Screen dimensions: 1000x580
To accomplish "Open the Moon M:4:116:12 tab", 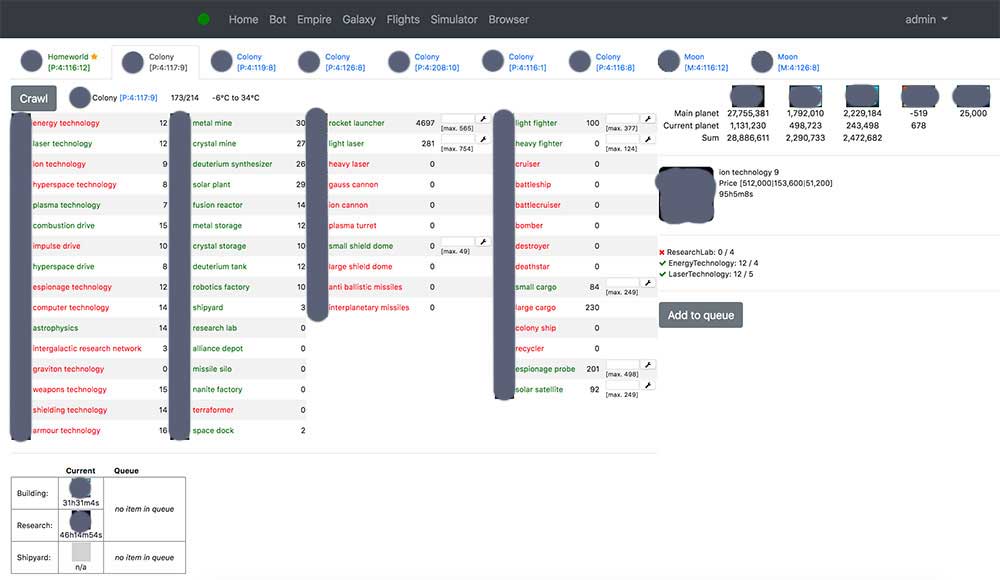I will click(x=705, y=62).
